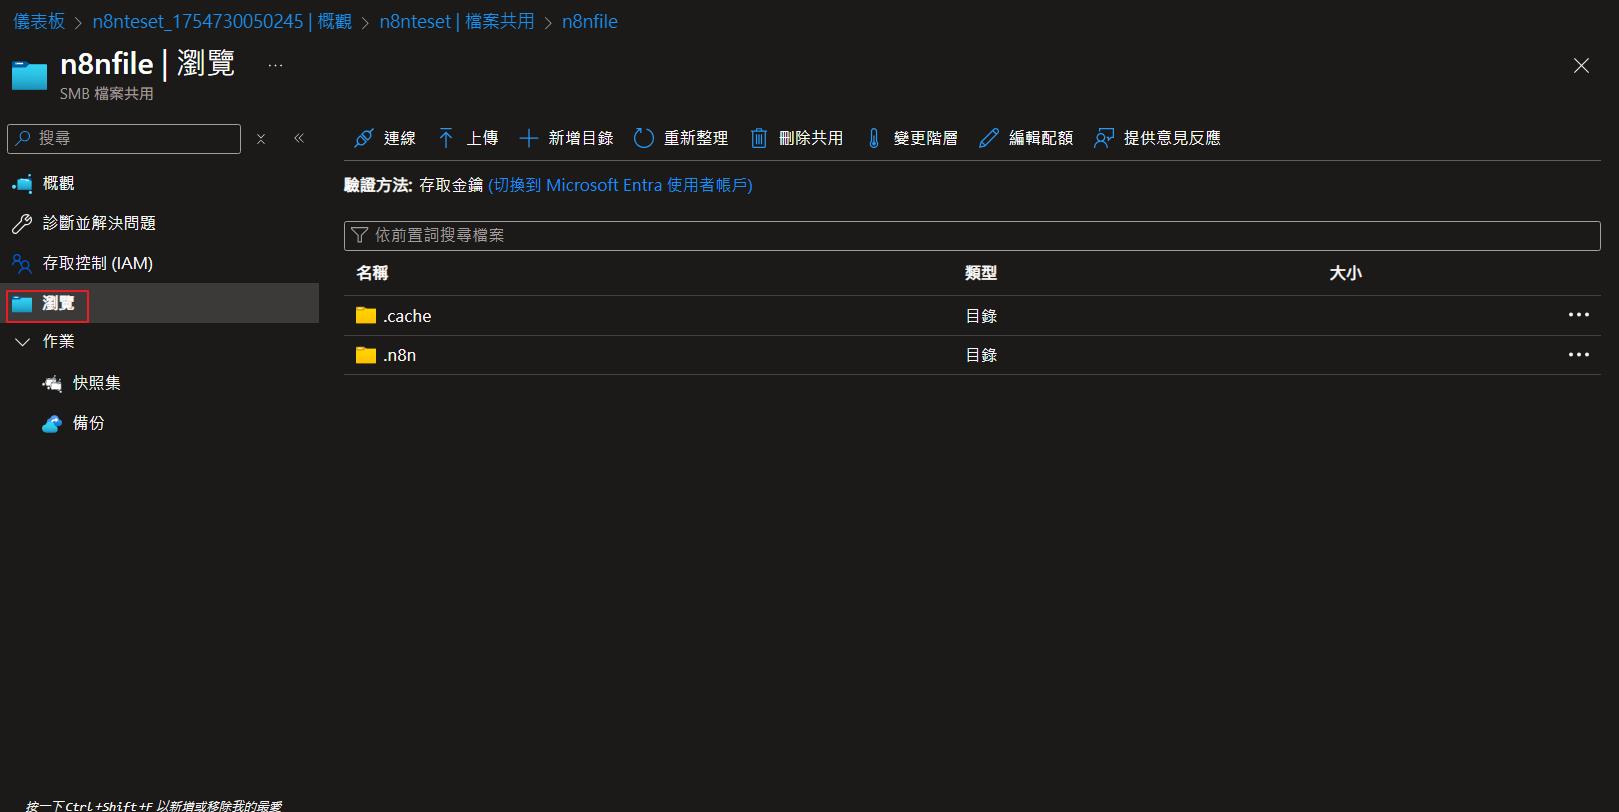Click the n8nfile breadcrumb link

[x=590, y=21]
